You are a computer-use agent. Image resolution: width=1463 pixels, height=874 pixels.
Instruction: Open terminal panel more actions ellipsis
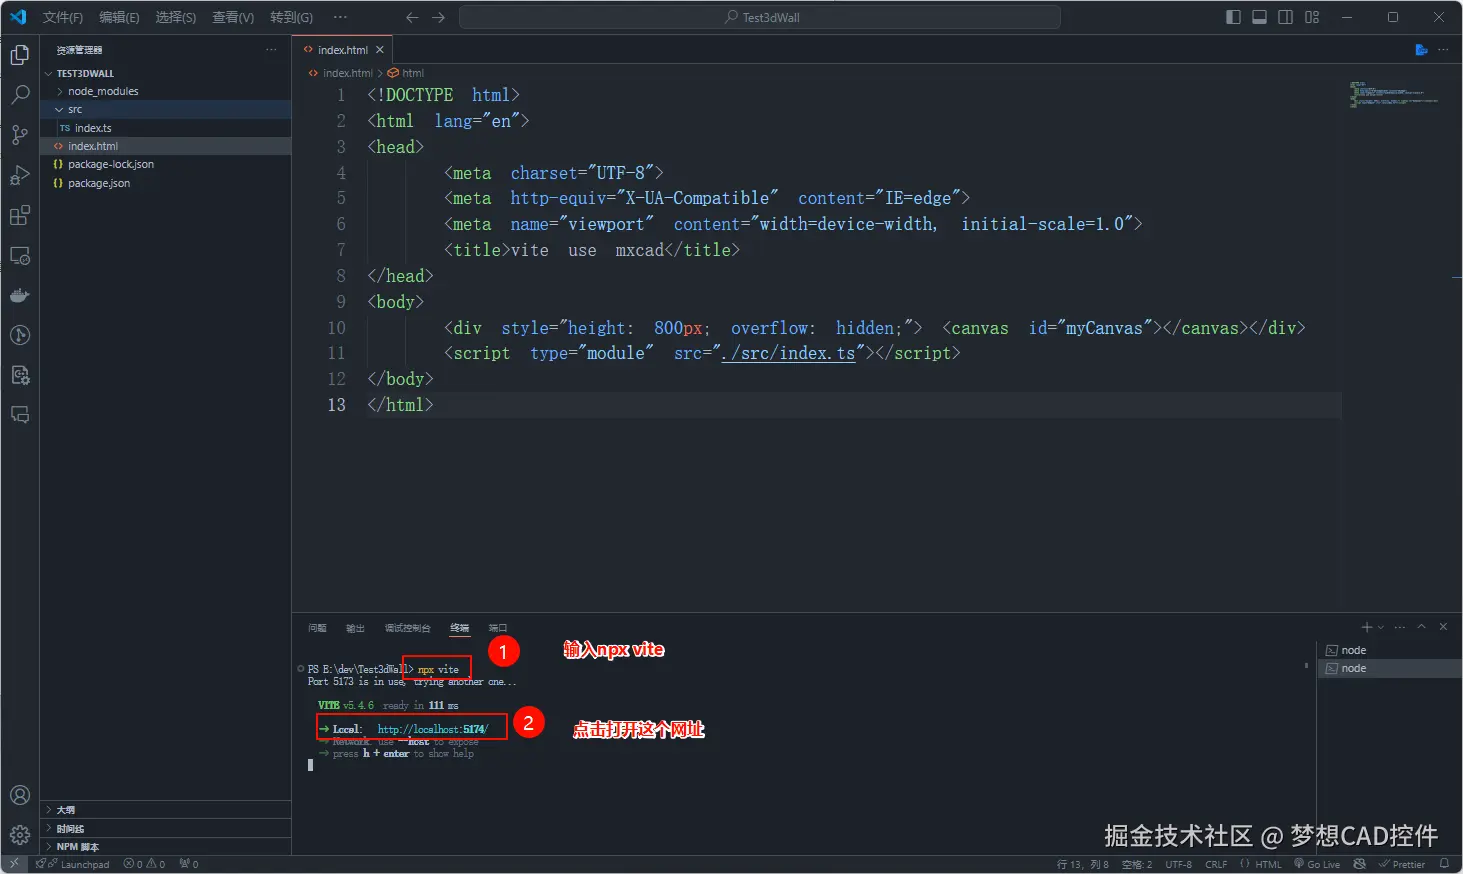1400,627
